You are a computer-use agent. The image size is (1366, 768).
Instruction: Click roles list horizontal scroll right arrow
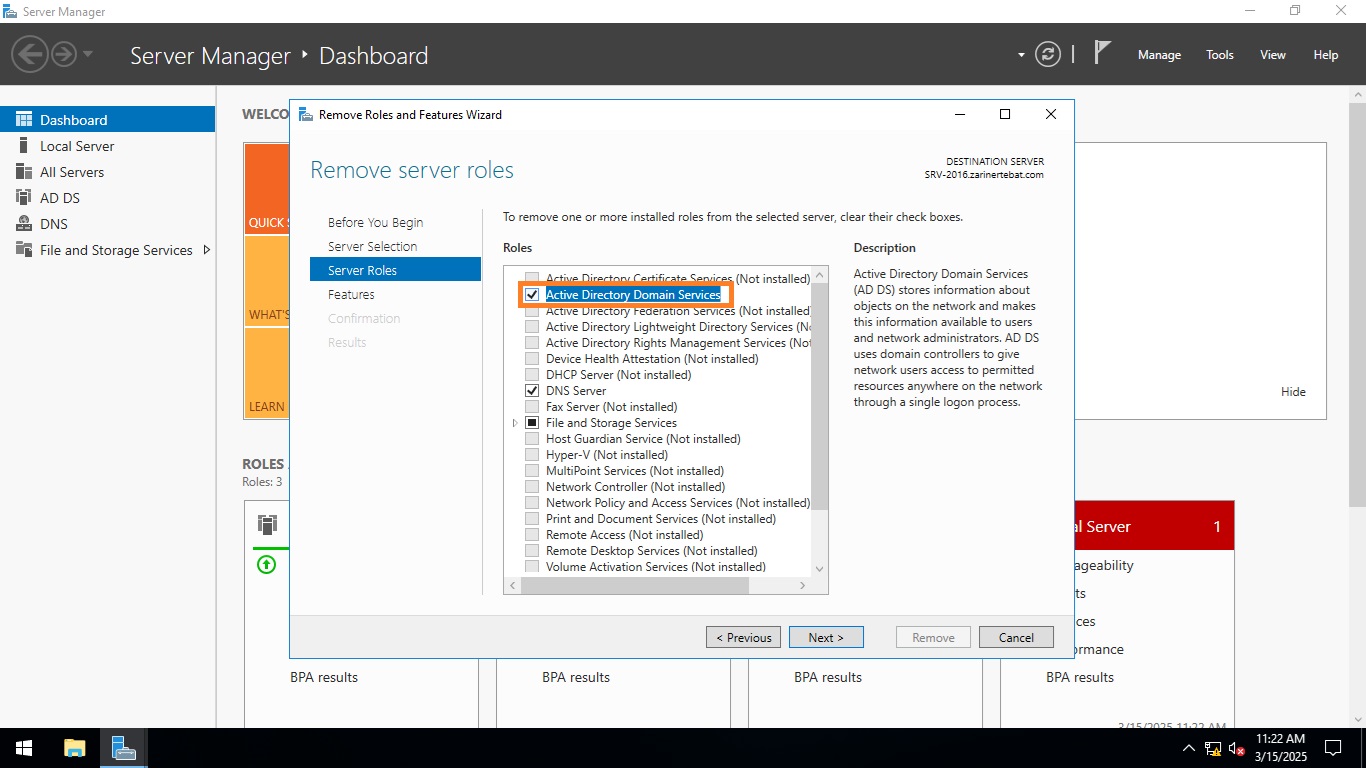tap(803, 586)
